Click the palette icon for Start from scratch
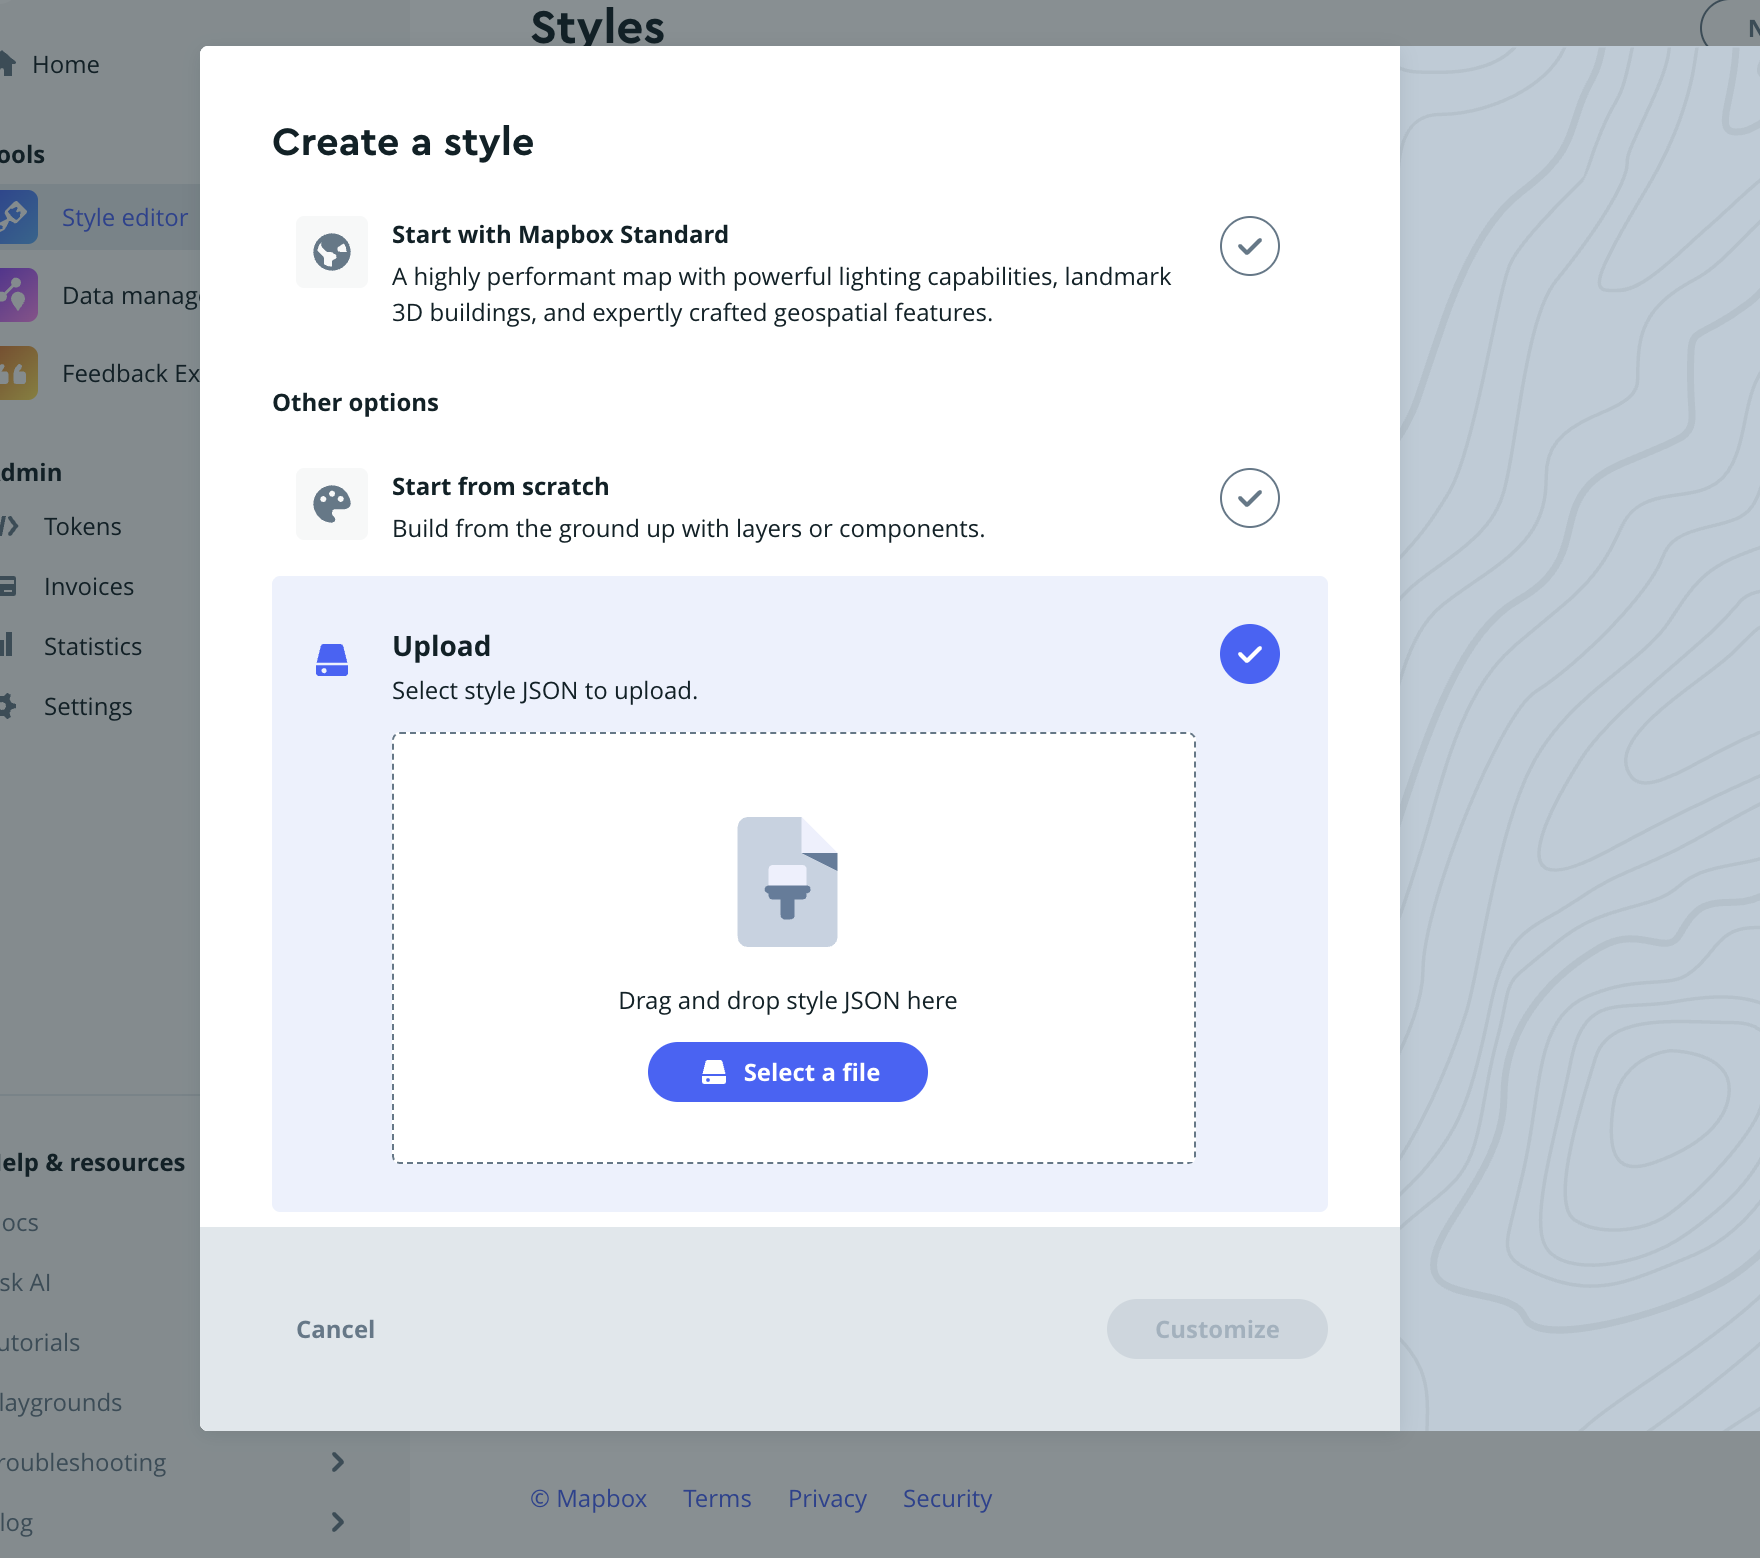1760x1558 pixels. click(x=332, y=504)
